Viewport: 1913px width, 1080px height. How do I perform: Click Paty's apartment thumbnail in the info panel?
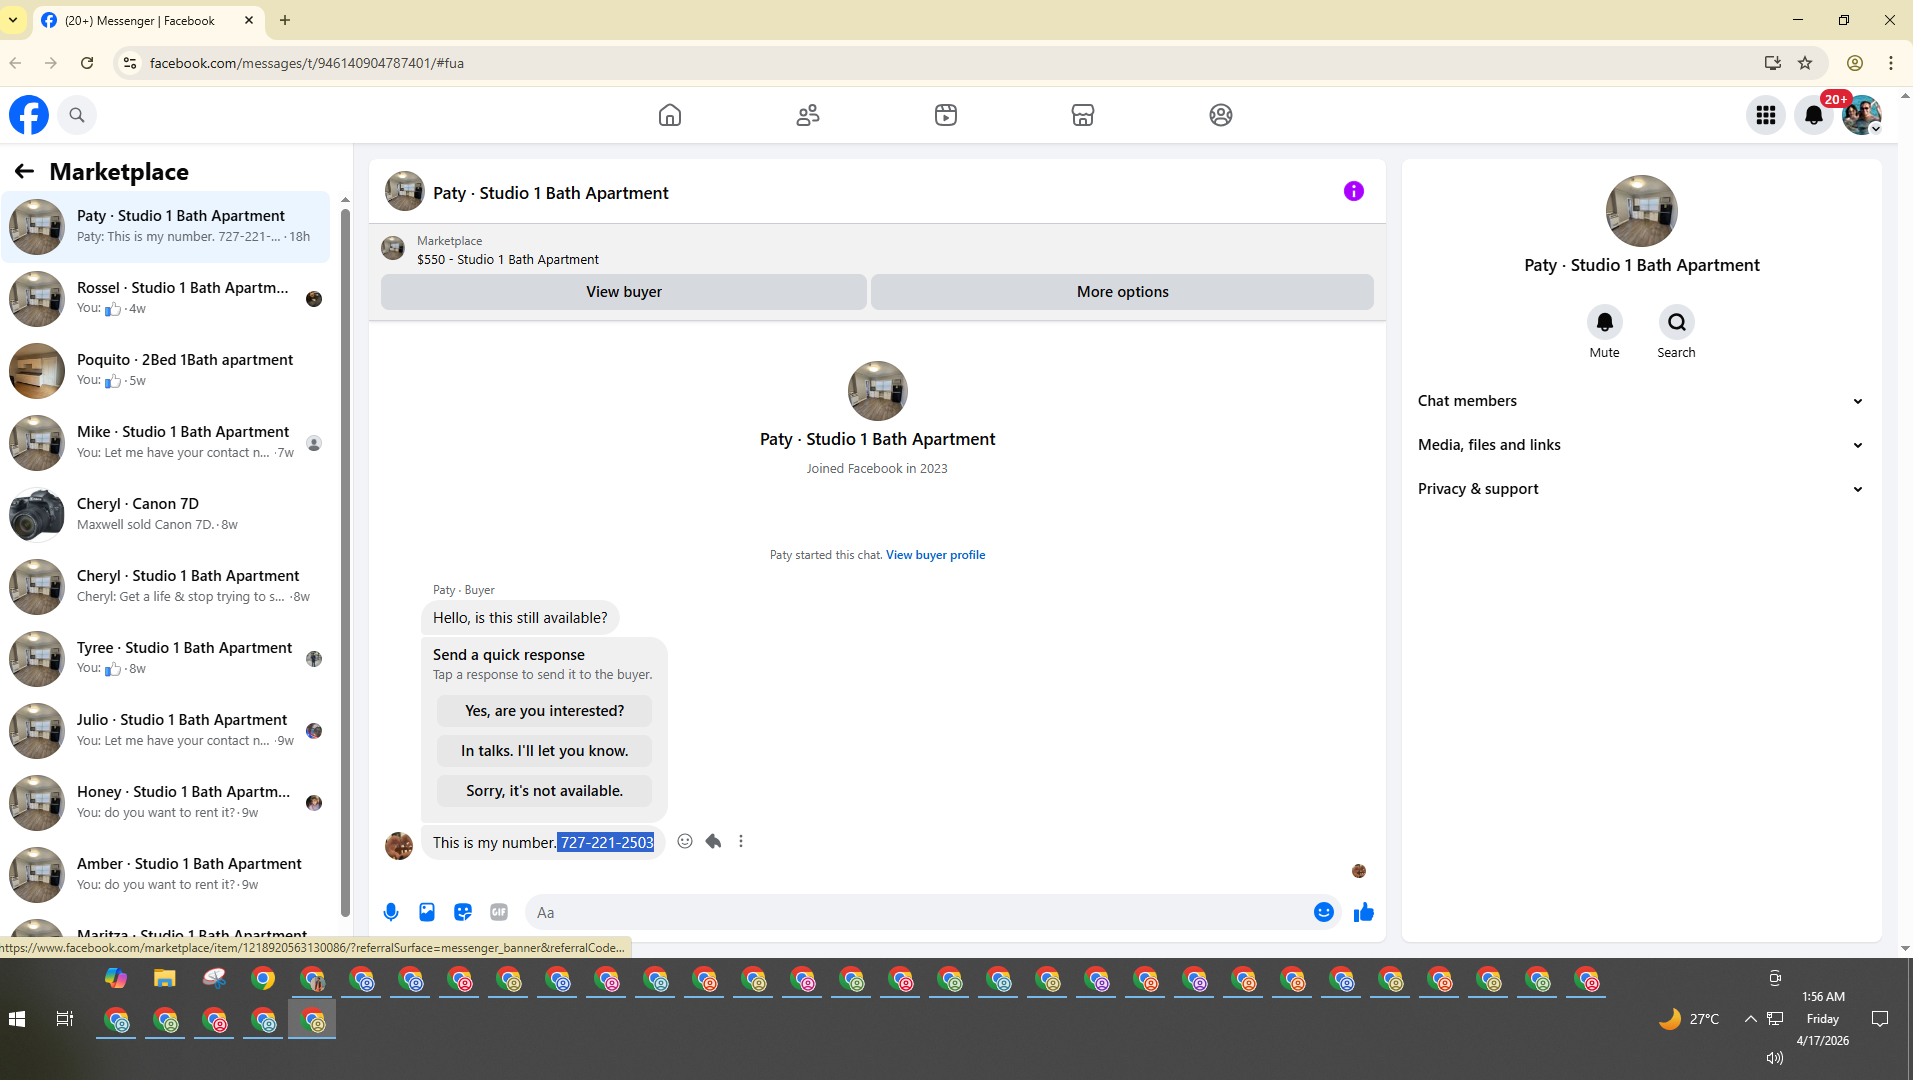pos(1642,211)
